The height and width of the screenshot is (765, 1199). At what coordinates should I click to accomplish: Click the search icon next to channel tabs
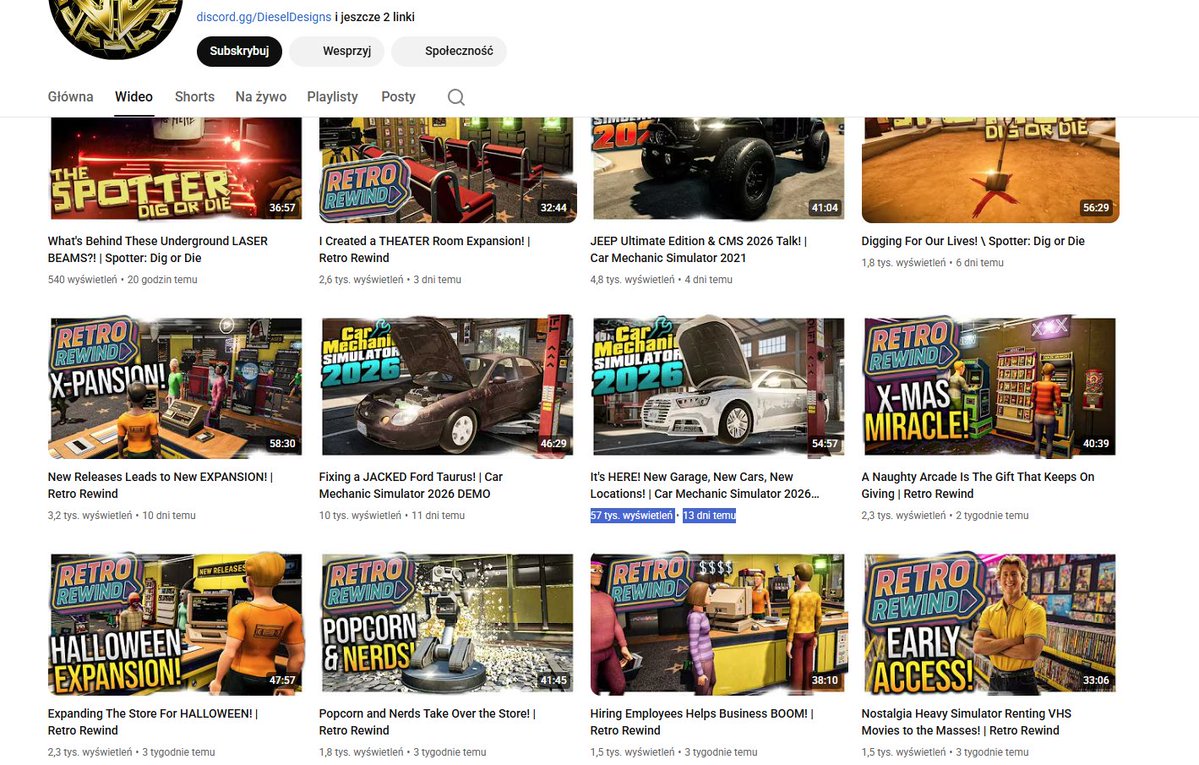[455, 96]
